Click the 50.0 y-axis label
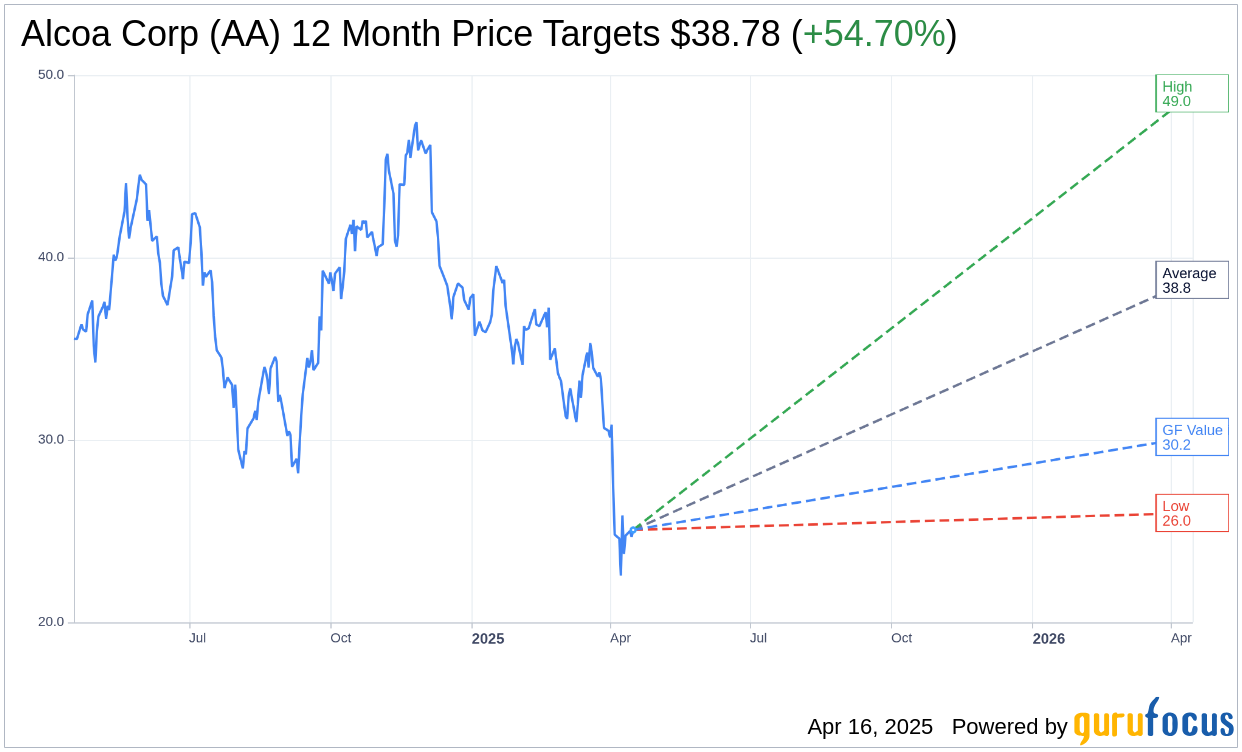The image size is (1242, 752). pos(51,75)
